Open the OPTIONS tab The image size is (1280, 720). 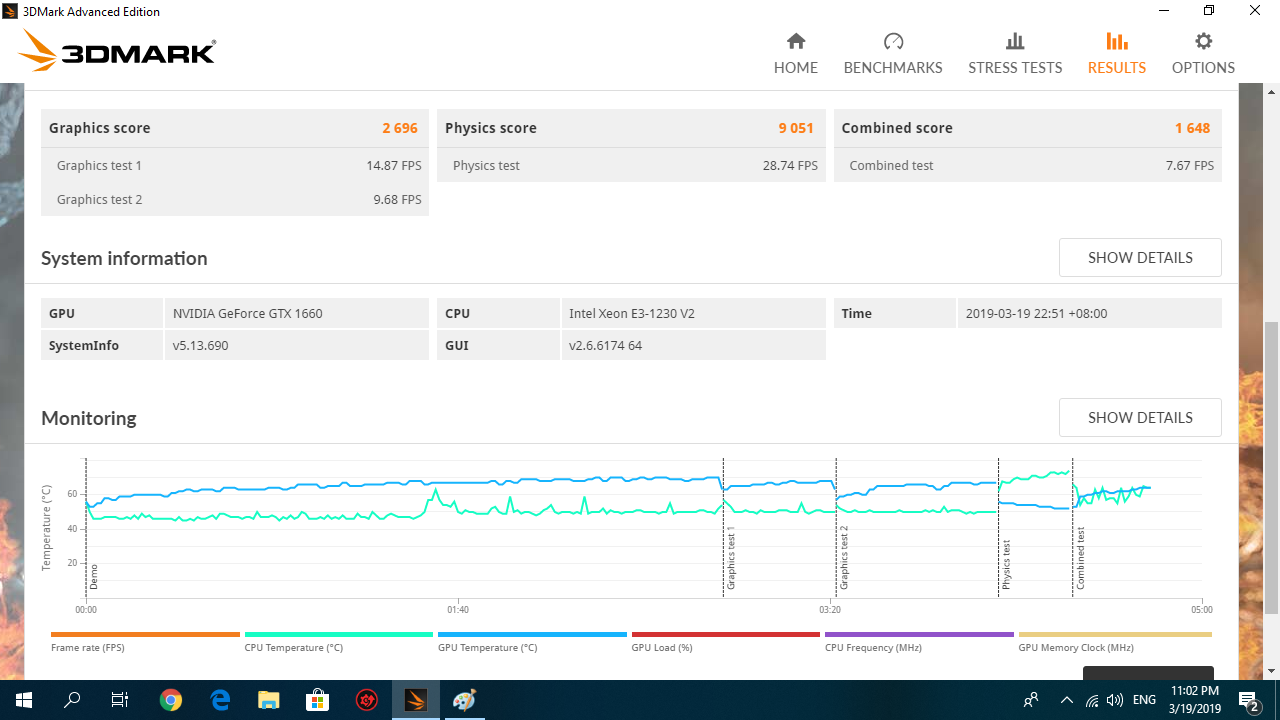(1203, 54)
